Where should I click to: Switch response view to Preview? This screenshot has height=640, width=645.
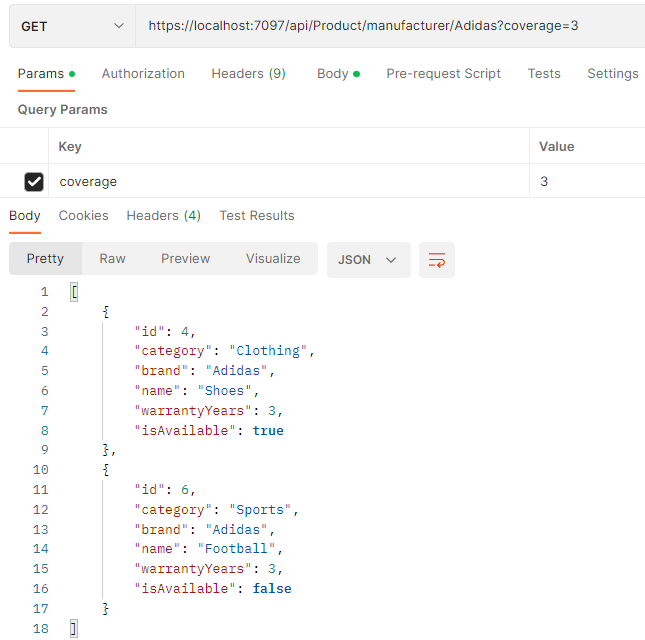point(185,259)
